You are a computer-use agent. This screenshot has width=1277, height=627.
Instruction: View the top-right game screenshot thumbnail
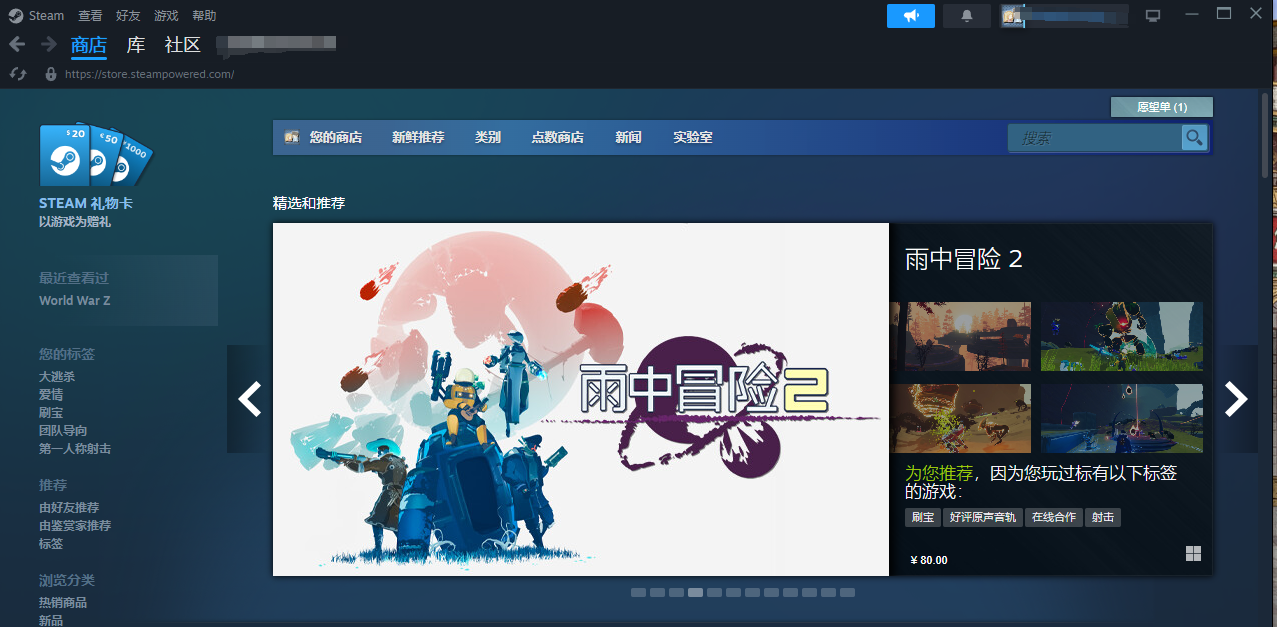[1122, 337]
